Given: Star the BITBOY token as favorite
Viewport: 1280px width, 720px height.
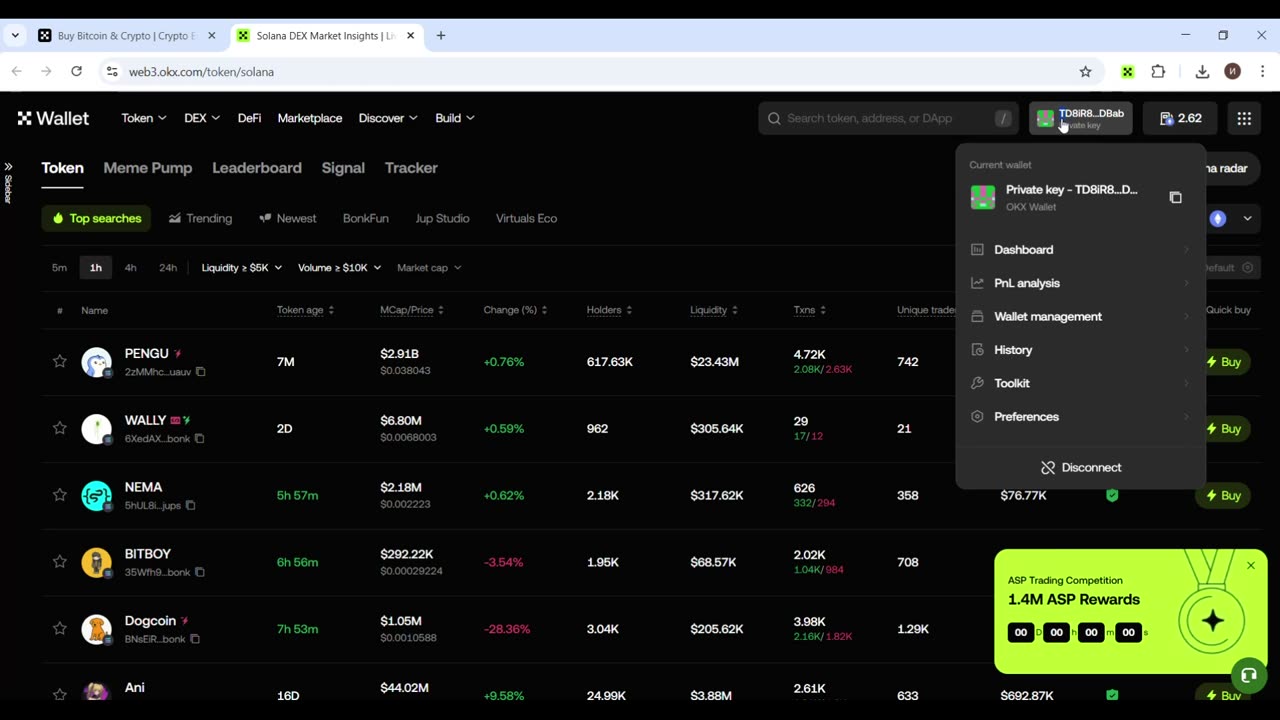Looking at the screenshot, I should click(60, 562).
